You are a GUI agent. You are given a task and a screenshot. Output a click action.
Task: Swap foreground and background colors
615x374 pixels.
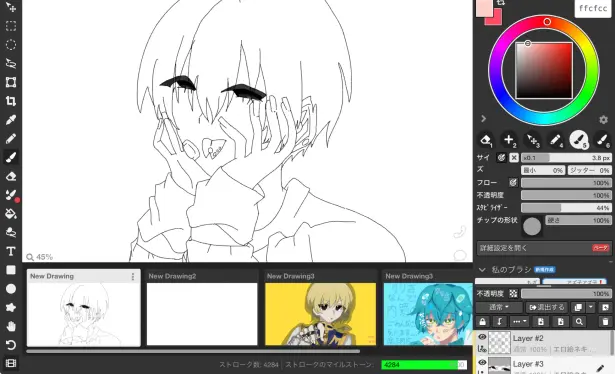tap(500, 3)
